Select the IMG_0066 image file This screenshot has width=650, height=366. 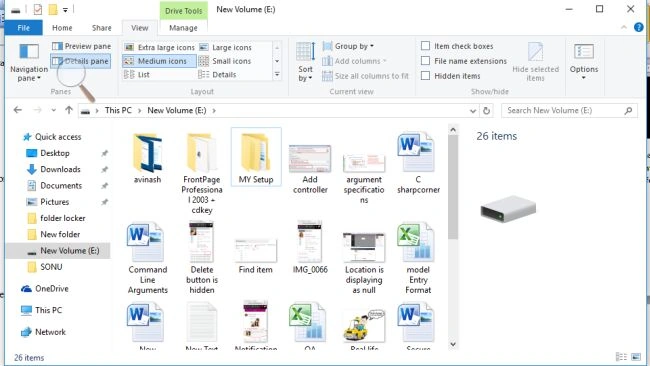point(310,248)
